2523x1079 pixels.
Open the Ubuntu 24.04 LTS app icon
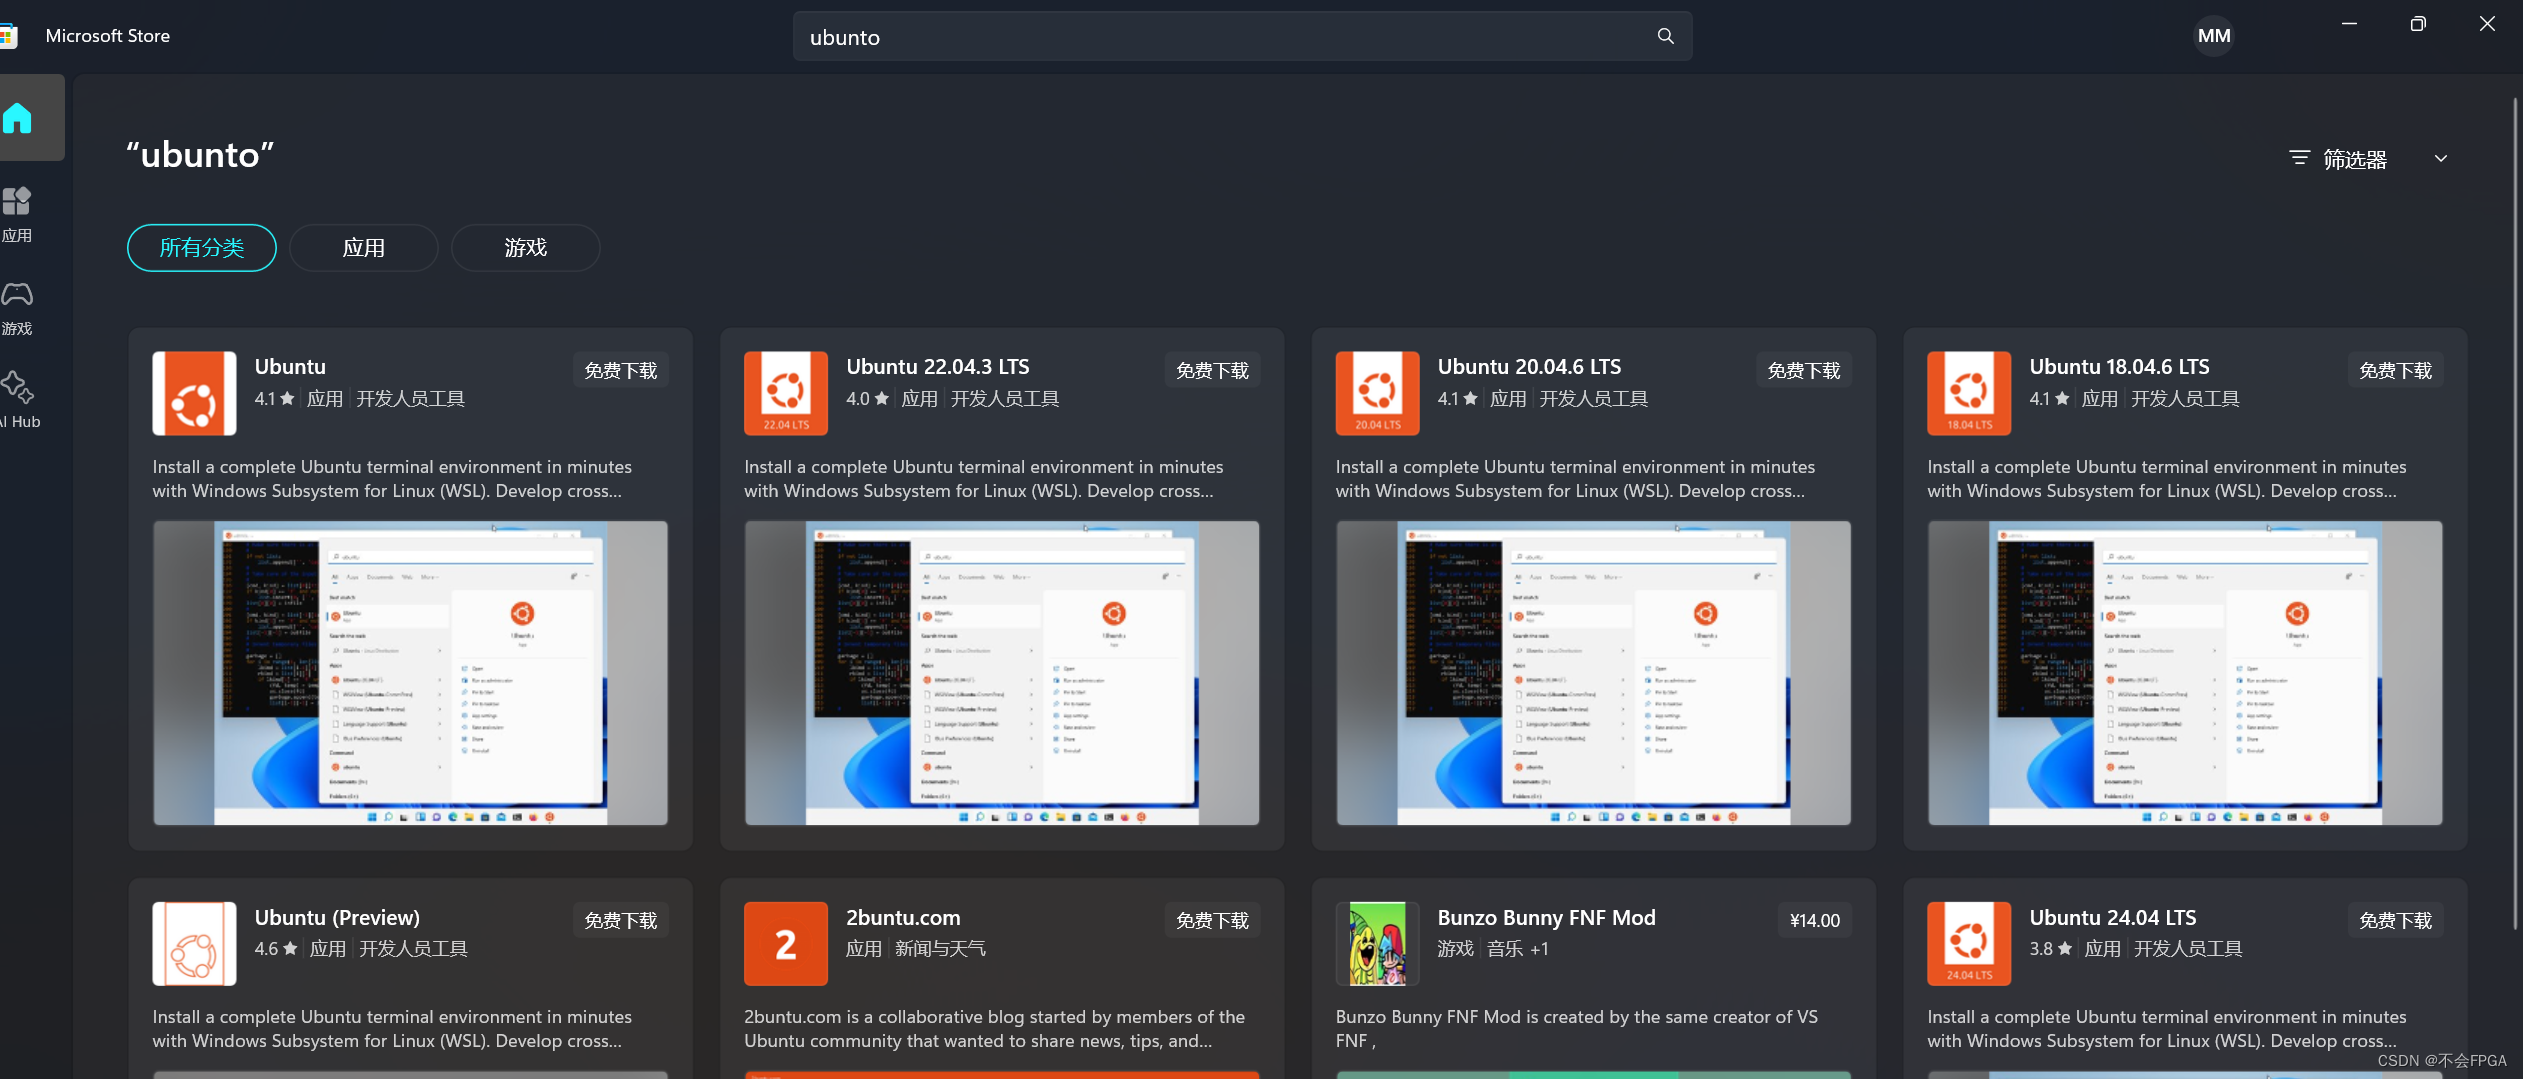[x=1969, y=944]
